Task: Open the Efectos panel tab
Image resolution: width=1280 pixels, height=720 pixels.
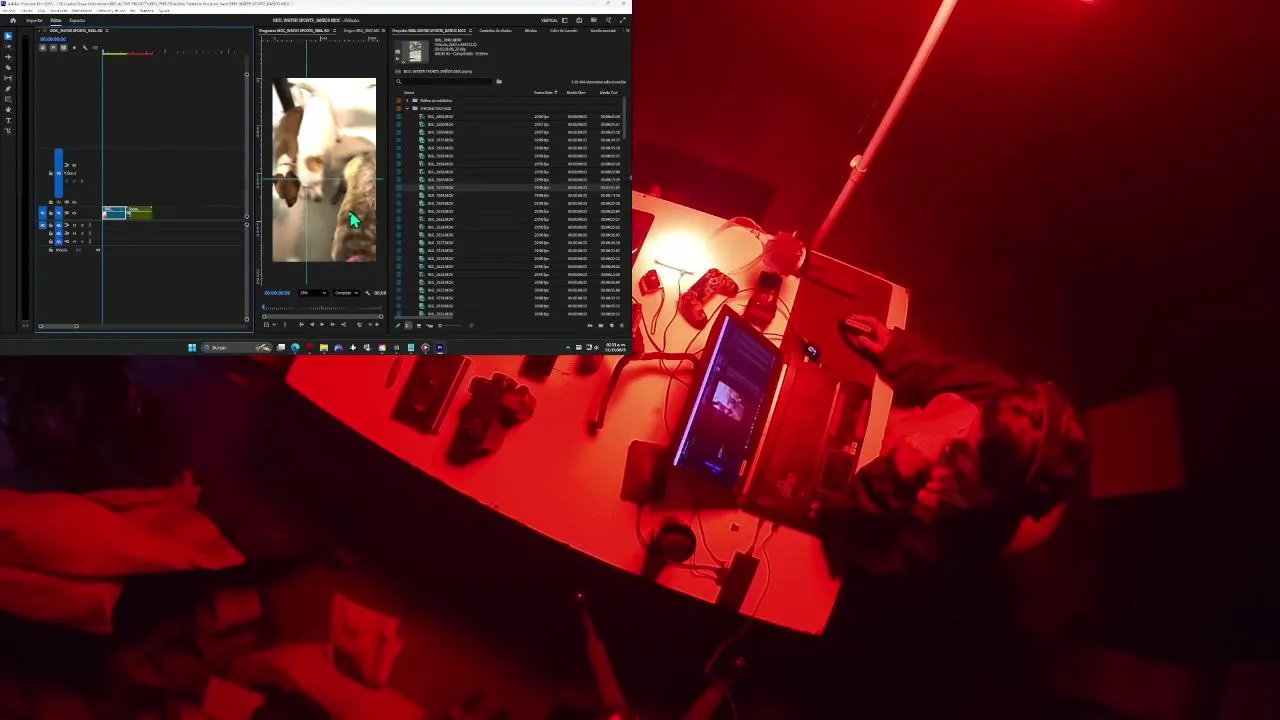Action: [x=531, y=30]
